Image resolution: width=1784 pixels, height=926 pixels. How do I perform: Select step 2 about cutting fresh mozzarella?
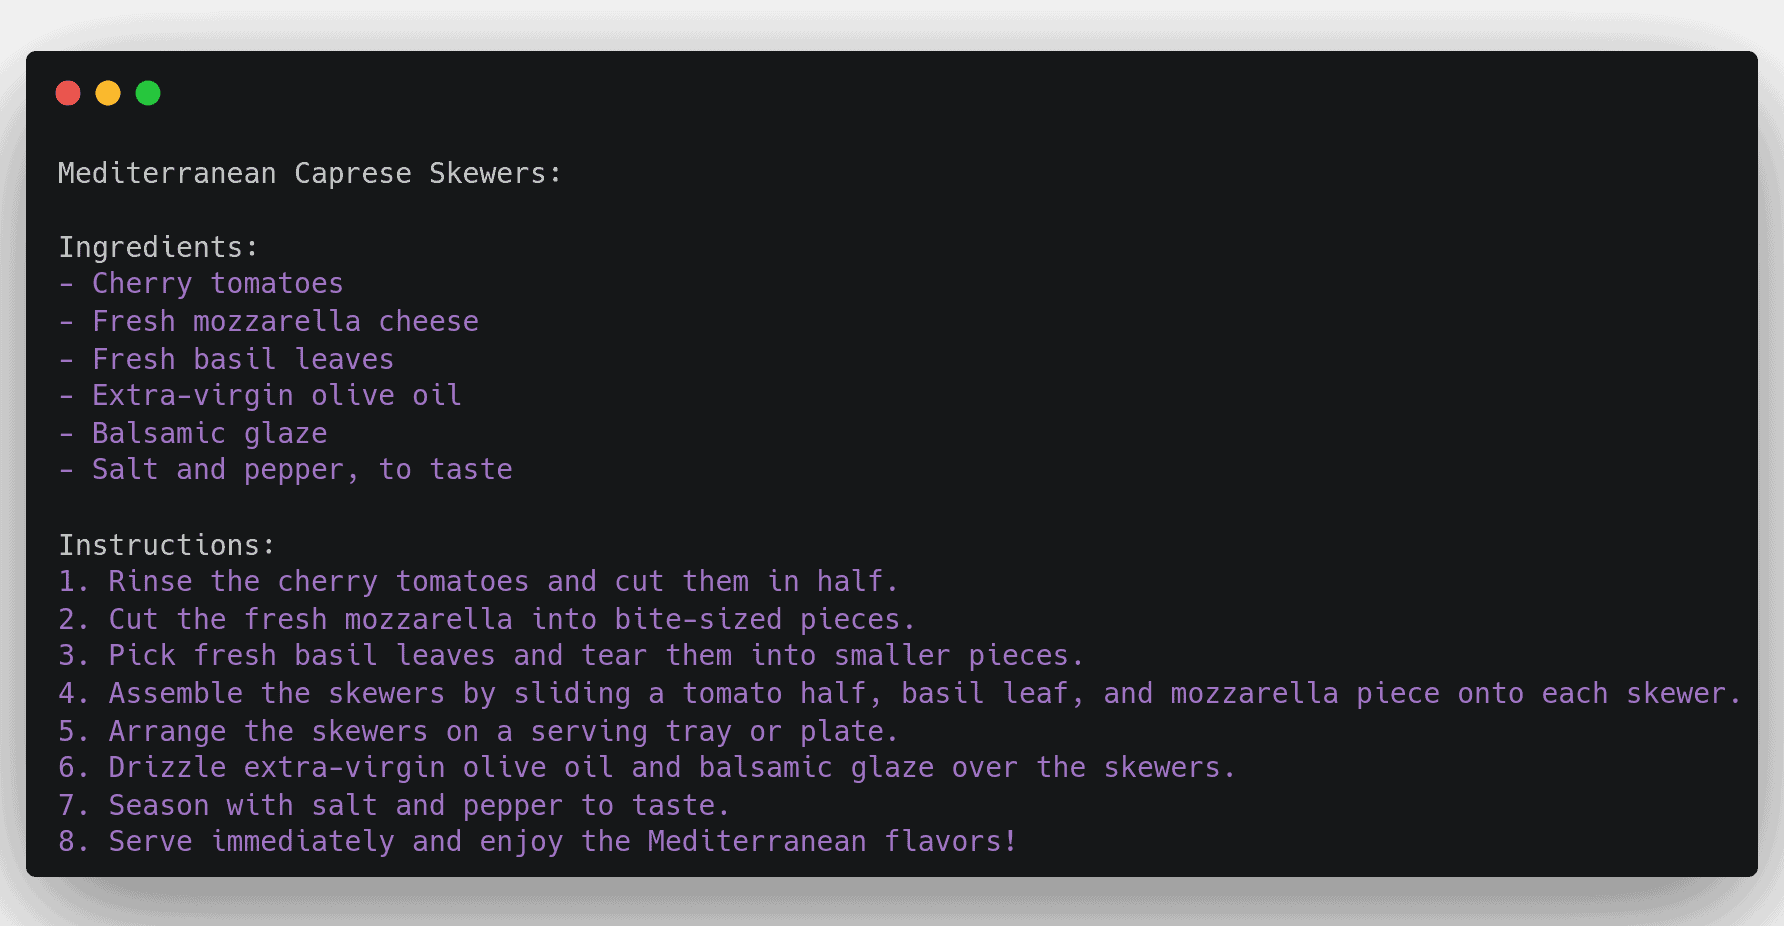point(486,619)
